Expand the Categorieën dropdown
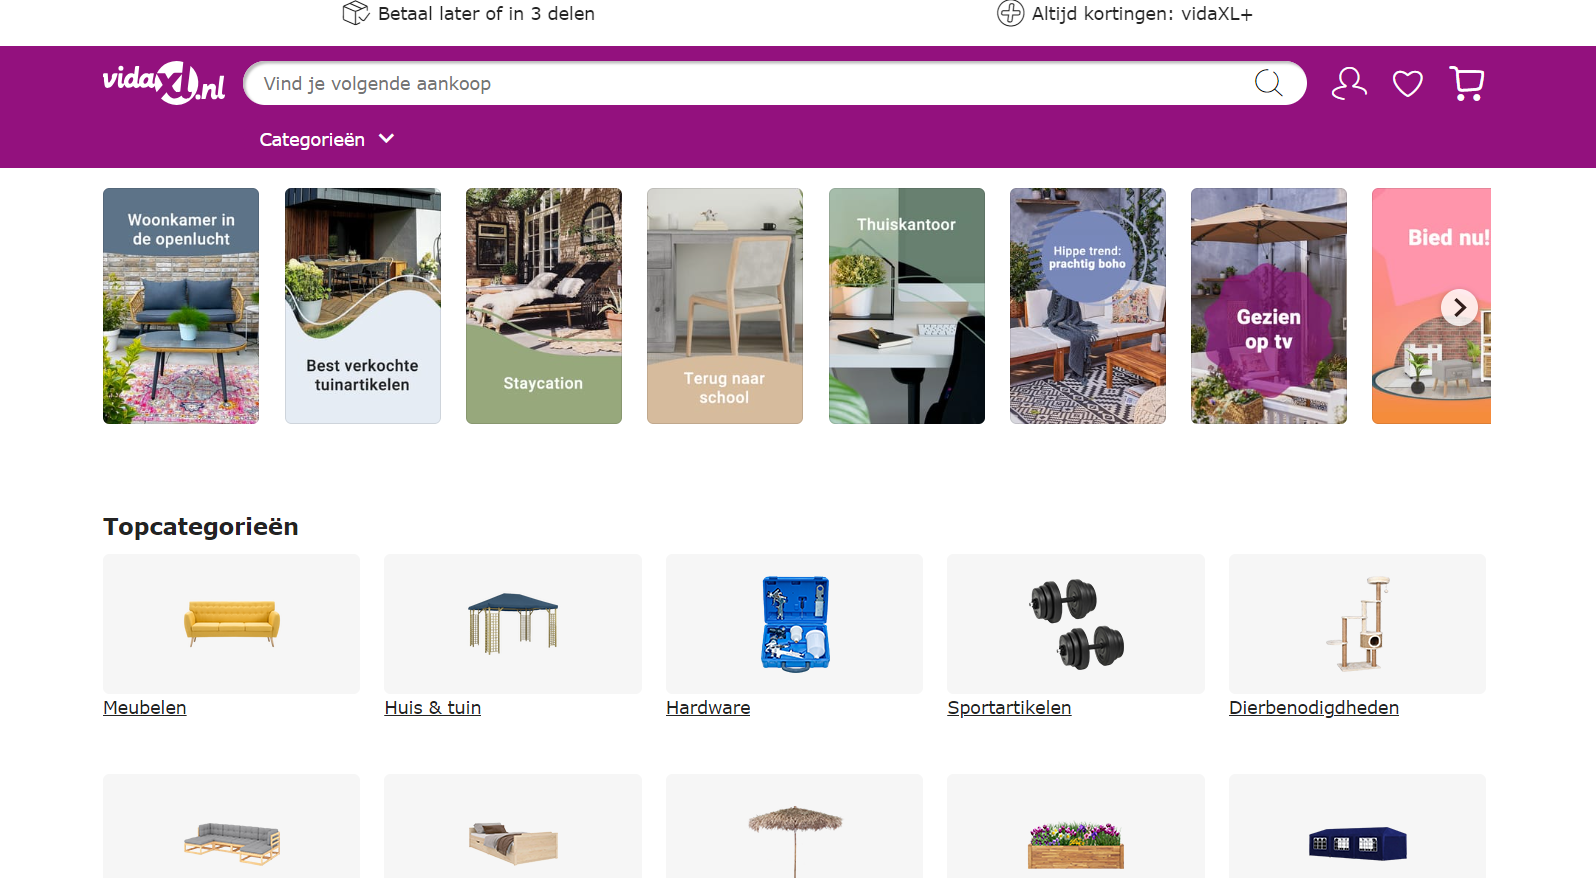The image size is (1596, 878). tap(327, 139)
